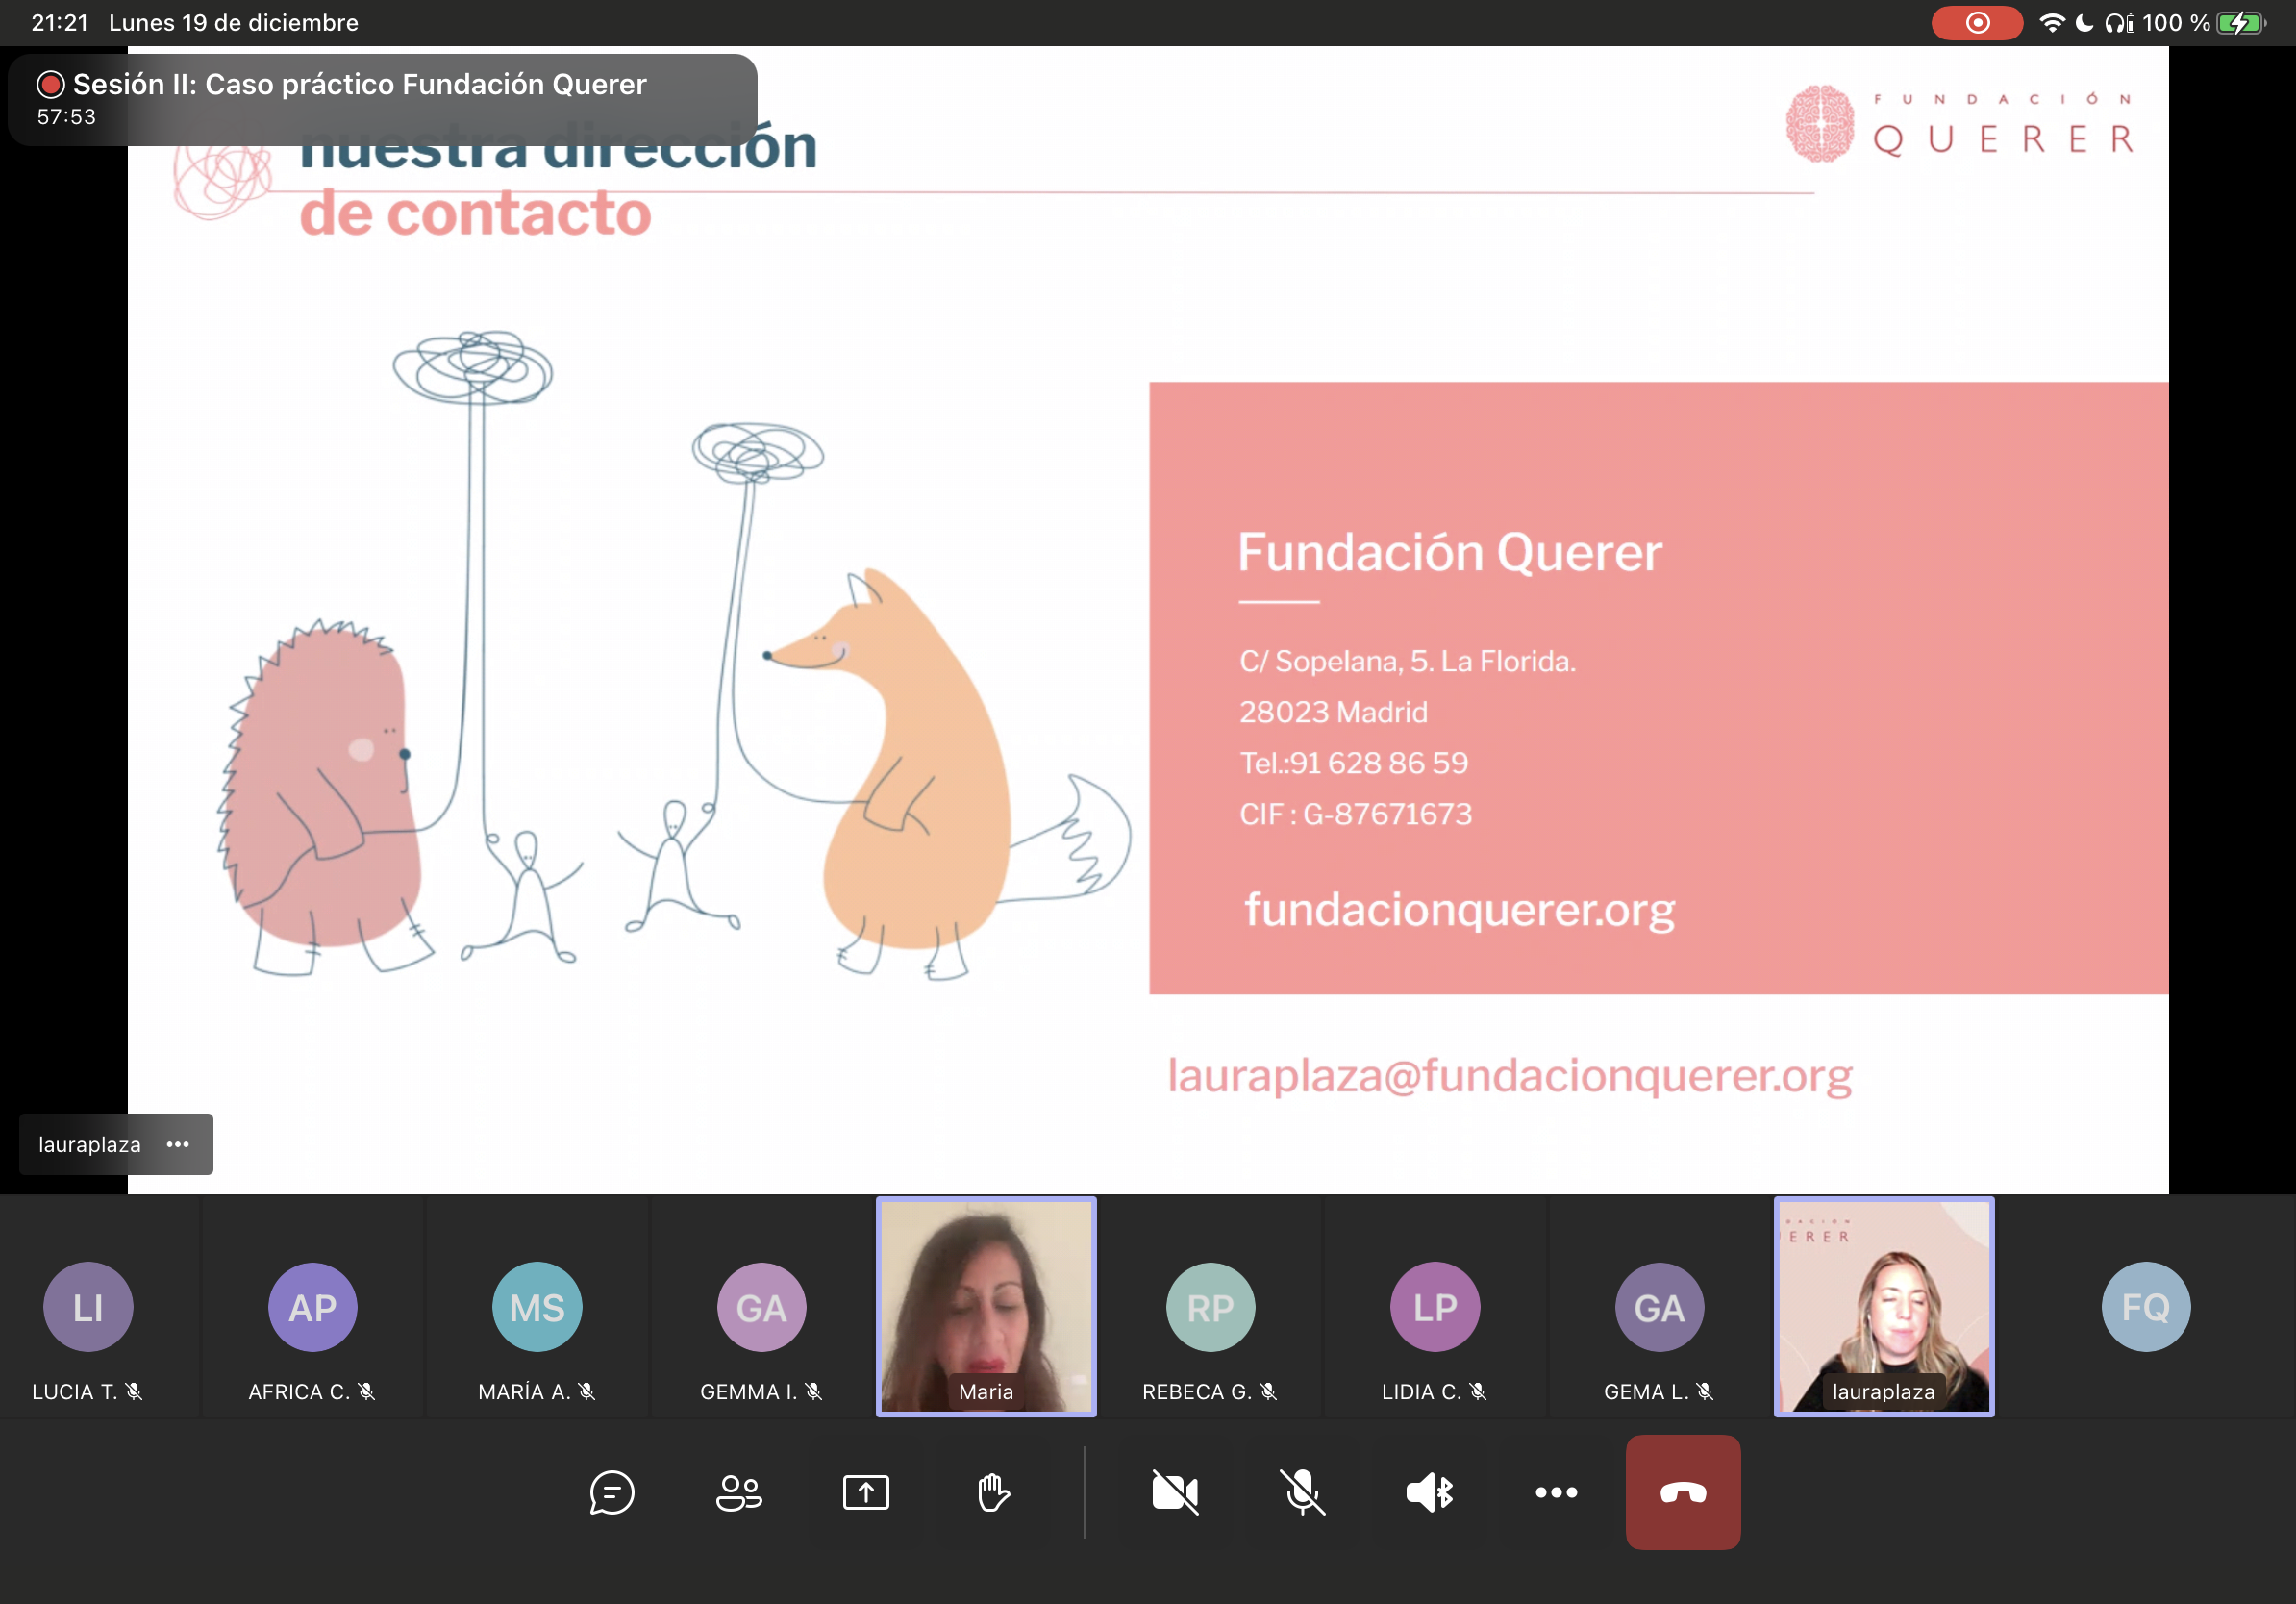The height and width of the screenshot is (1604, 2296).
Task: Tap the status bar clock 21:21
Action: coord(60,23)
